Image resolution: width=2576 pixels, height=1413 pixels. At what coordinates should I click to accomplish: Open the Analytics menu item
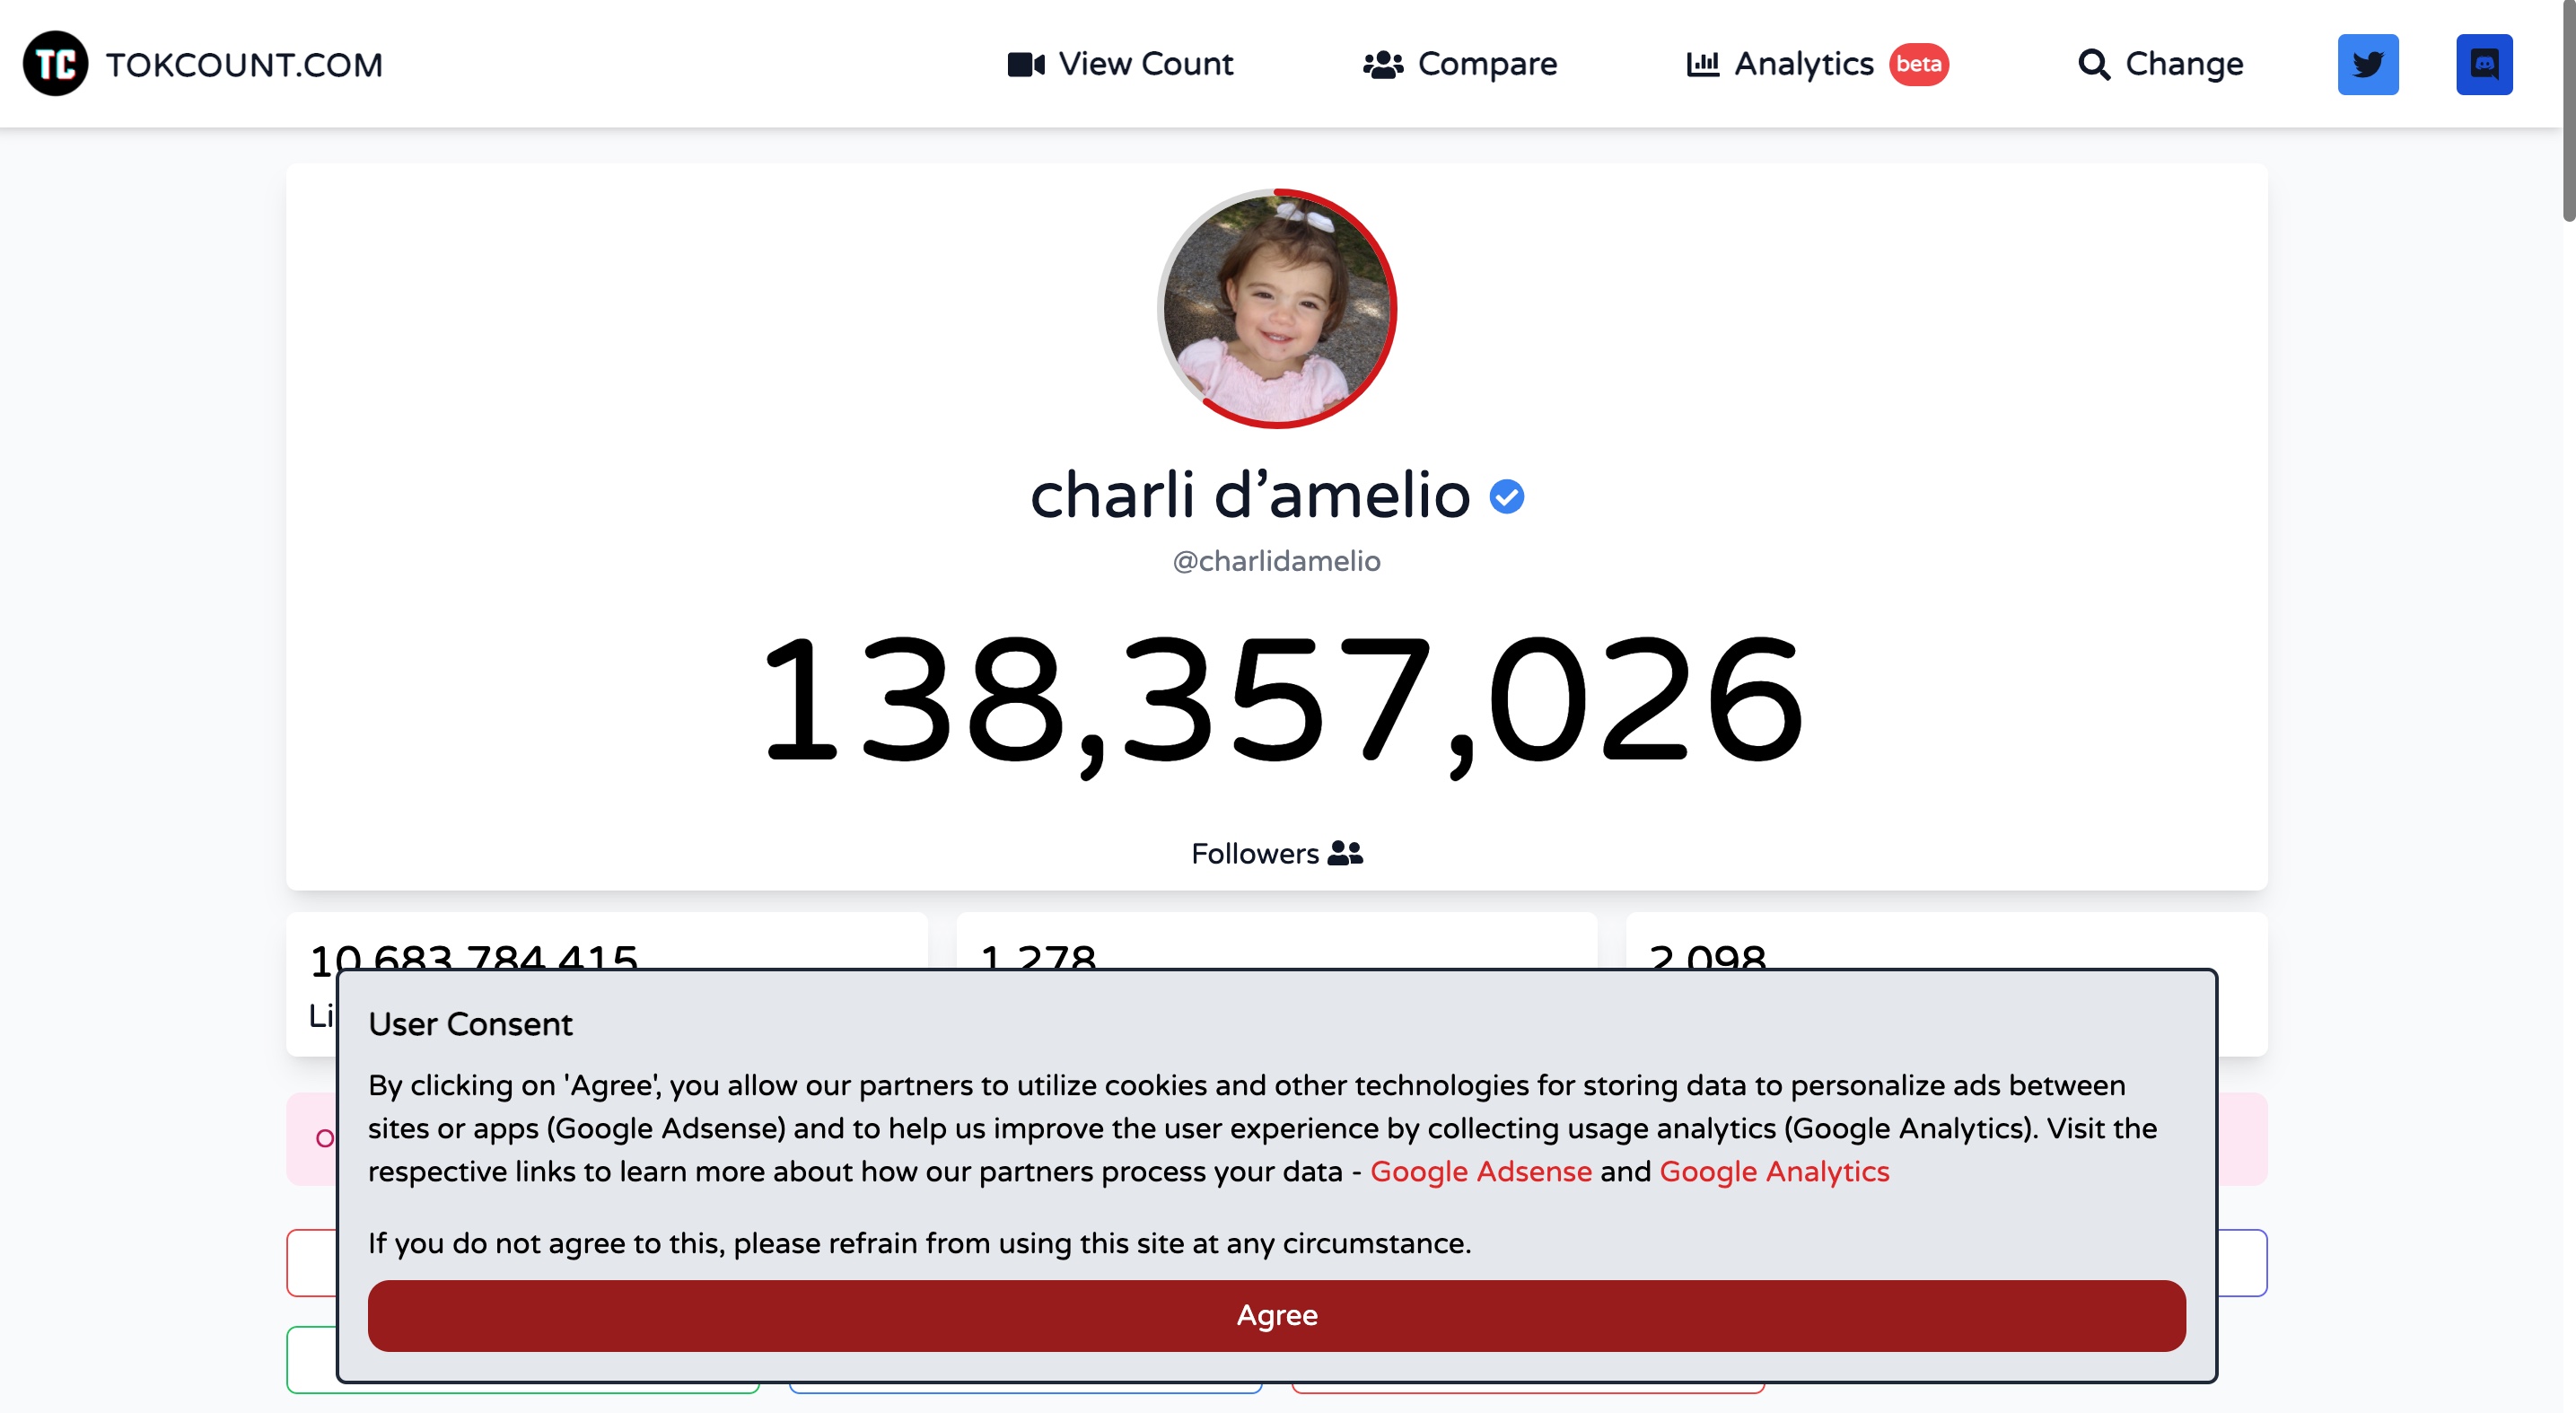[1803, 64]
